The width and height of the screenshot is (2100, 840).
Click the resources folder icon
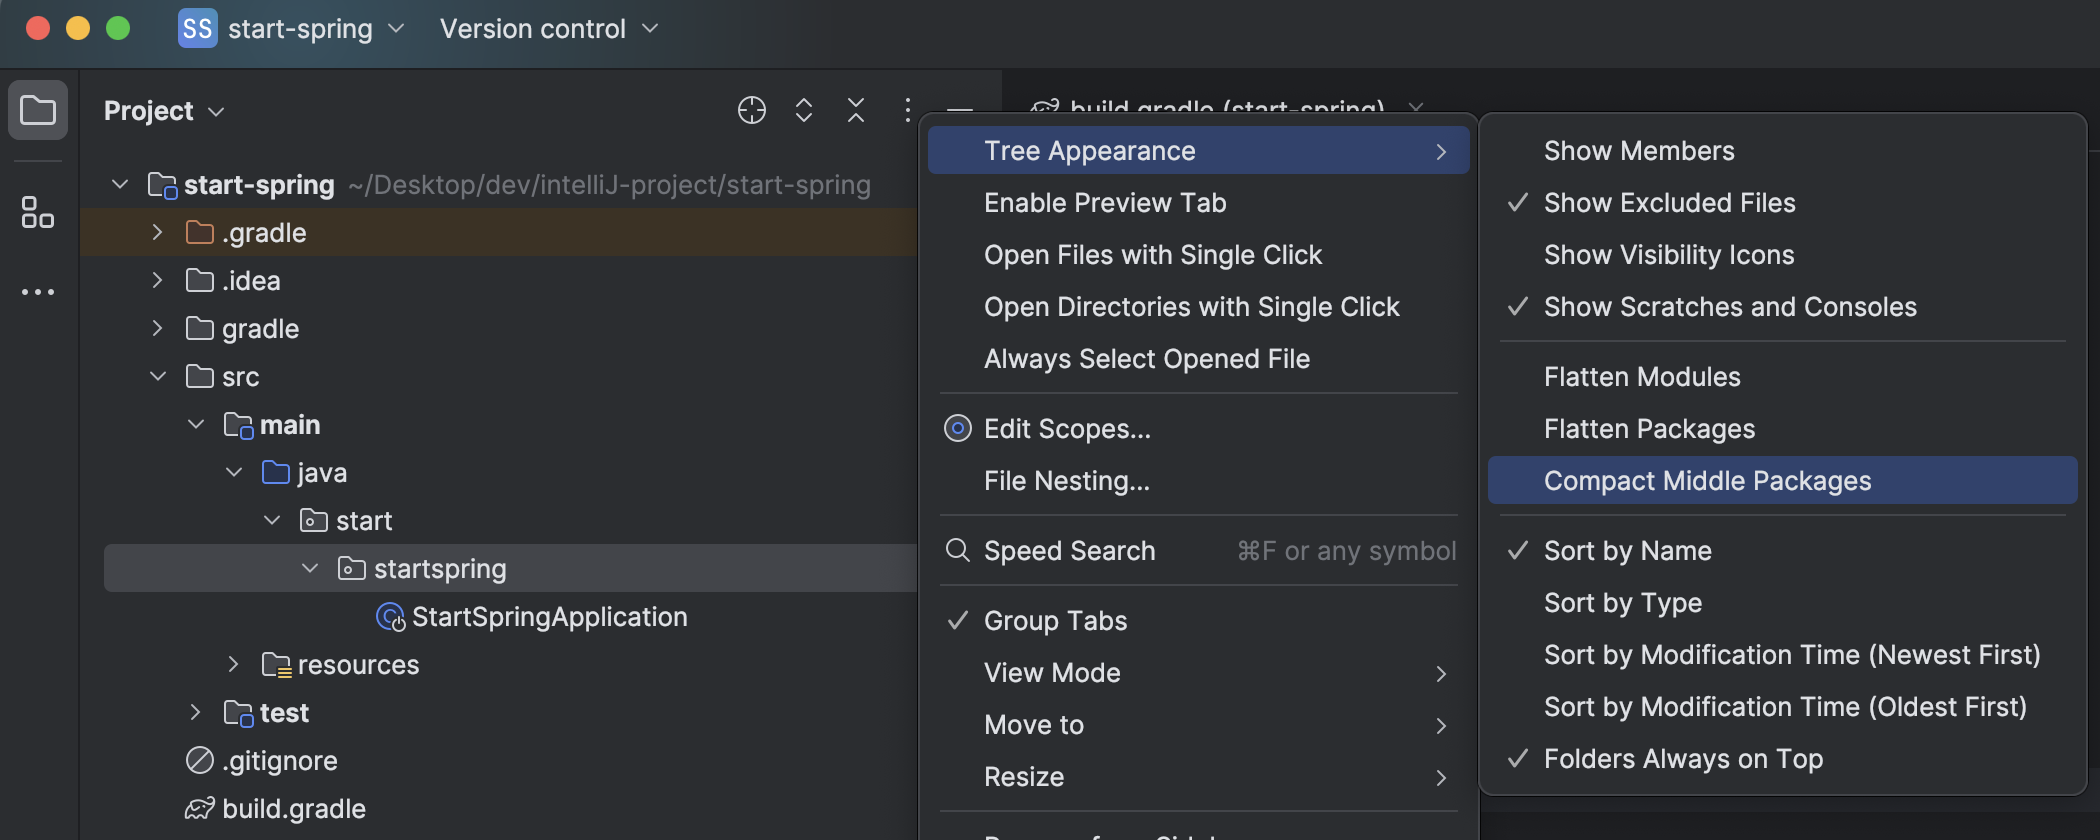click(x=276, y=665)
